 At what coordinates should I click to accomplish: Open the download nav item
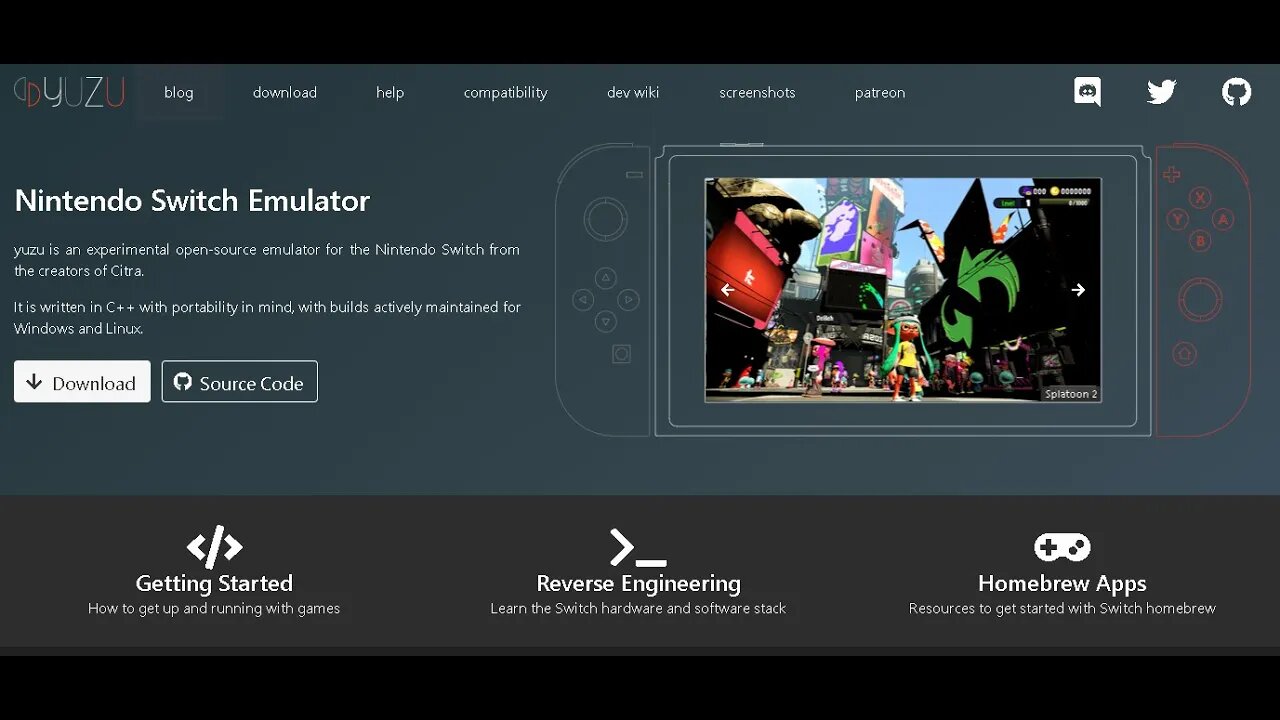click(285, 92)
